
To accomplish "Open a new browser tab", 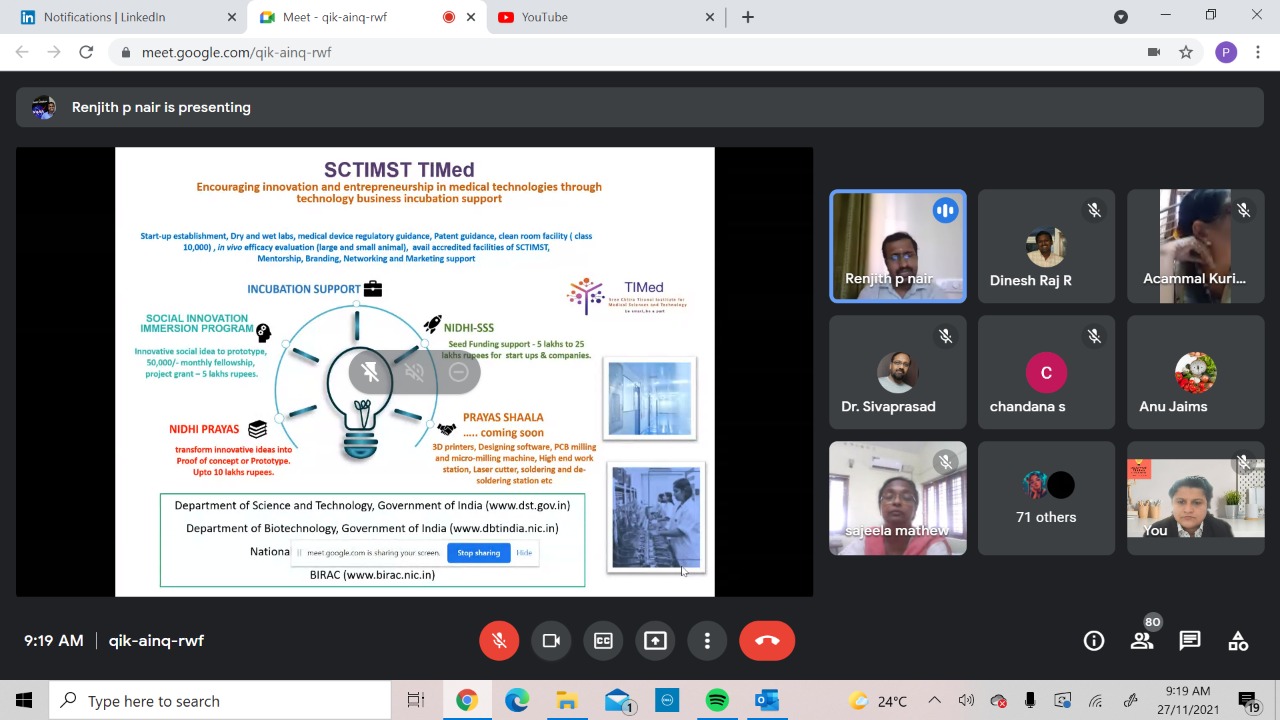I will click(747, 17).
